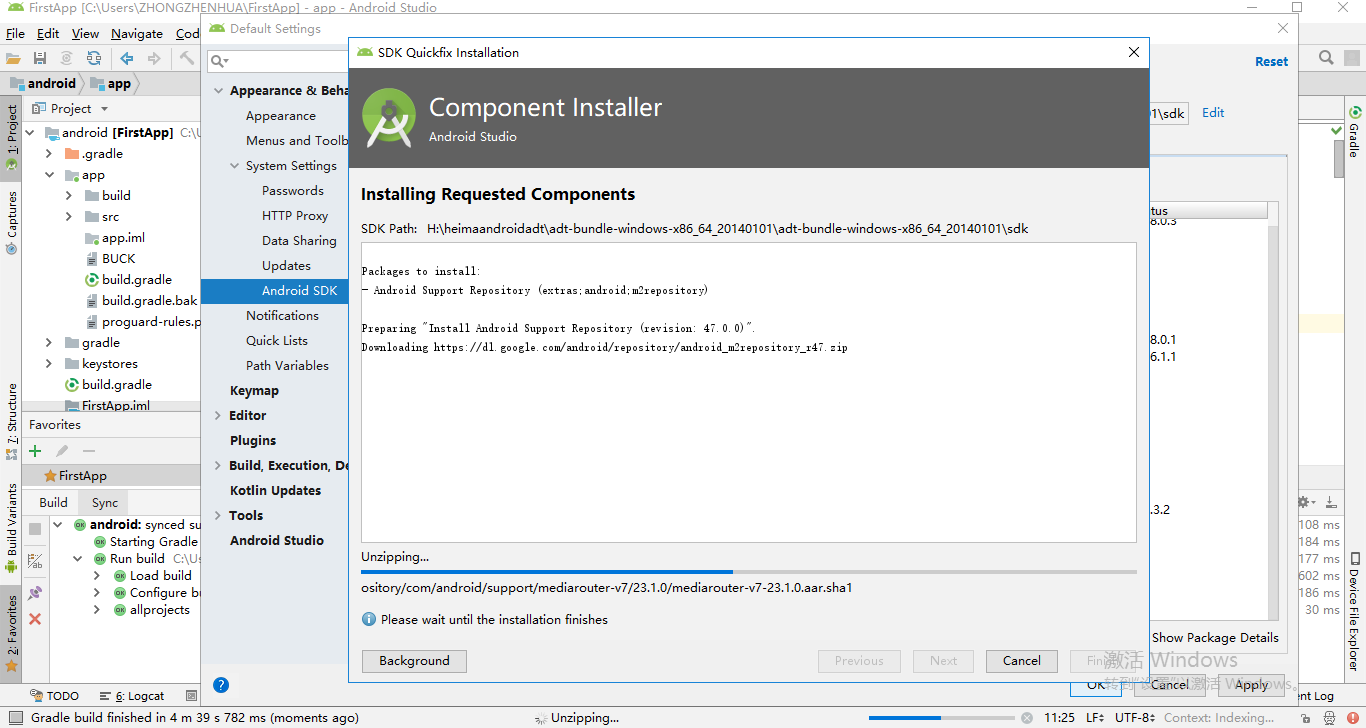Open the UTF-8 encoding selector

coord(1135,718)
